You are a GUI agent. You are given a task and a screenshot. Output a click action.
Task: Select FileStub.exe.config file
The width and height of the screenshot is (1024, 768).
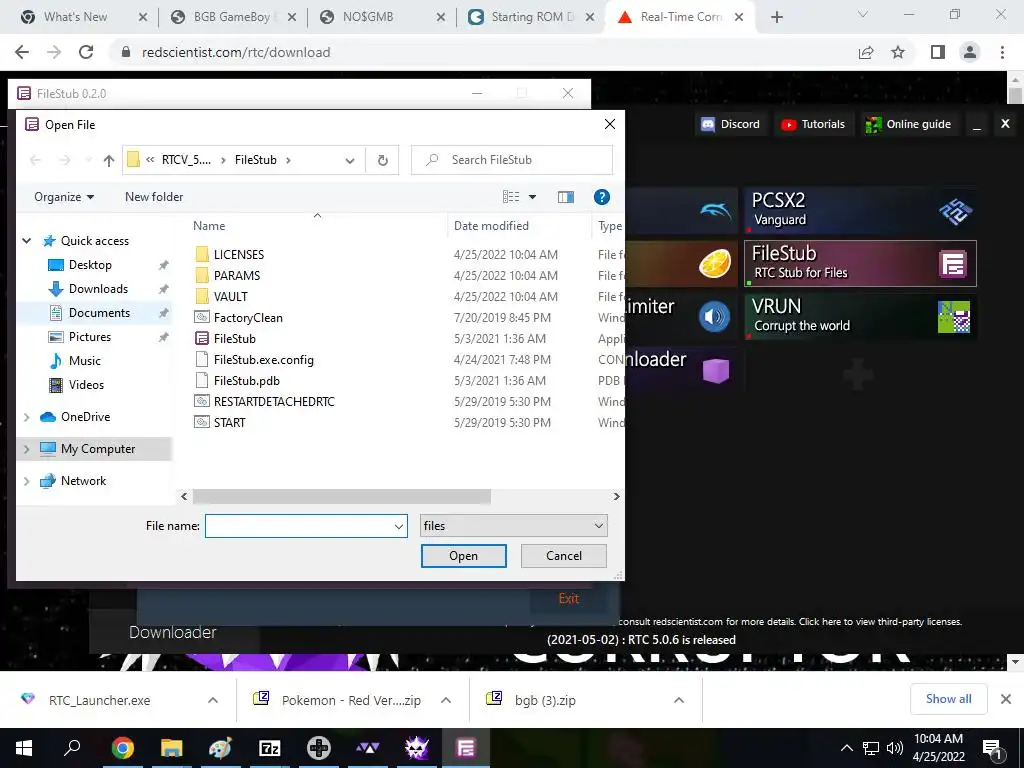coord(263,360)
